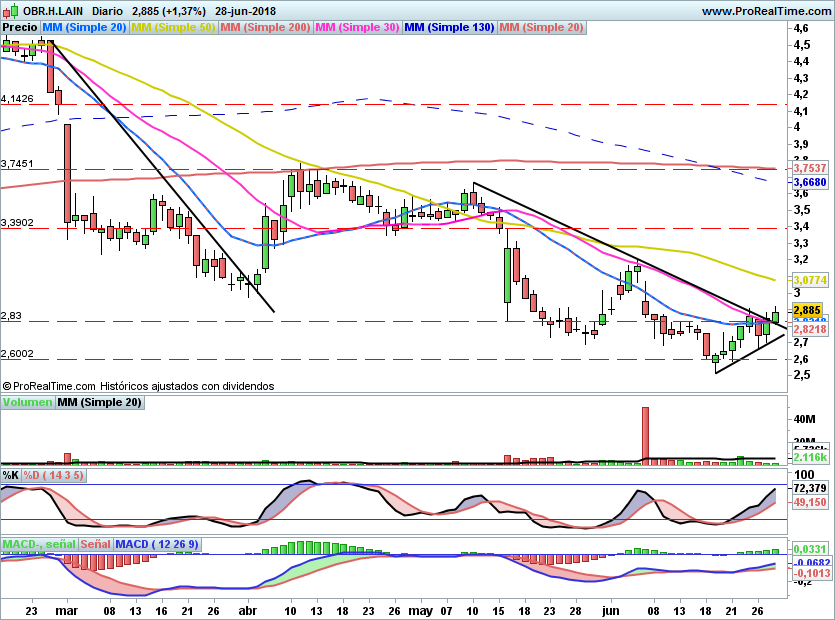Select the yellow MM (Simple 50) label
835x620 pixels.
coord(174,27)
